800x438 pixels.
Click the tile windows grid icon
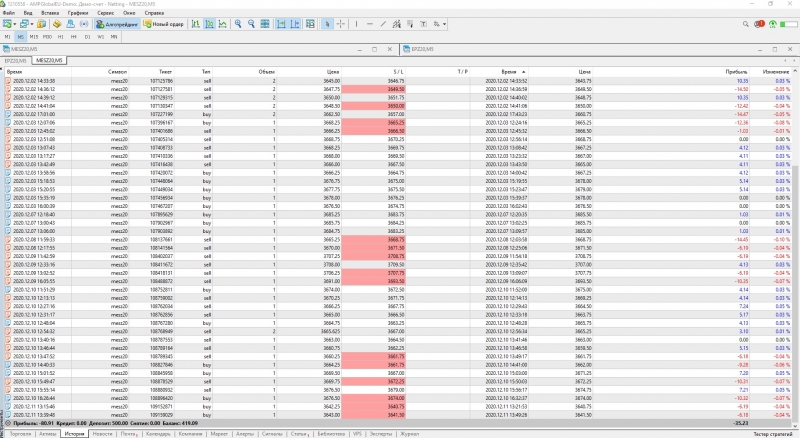tap(265, 24)
